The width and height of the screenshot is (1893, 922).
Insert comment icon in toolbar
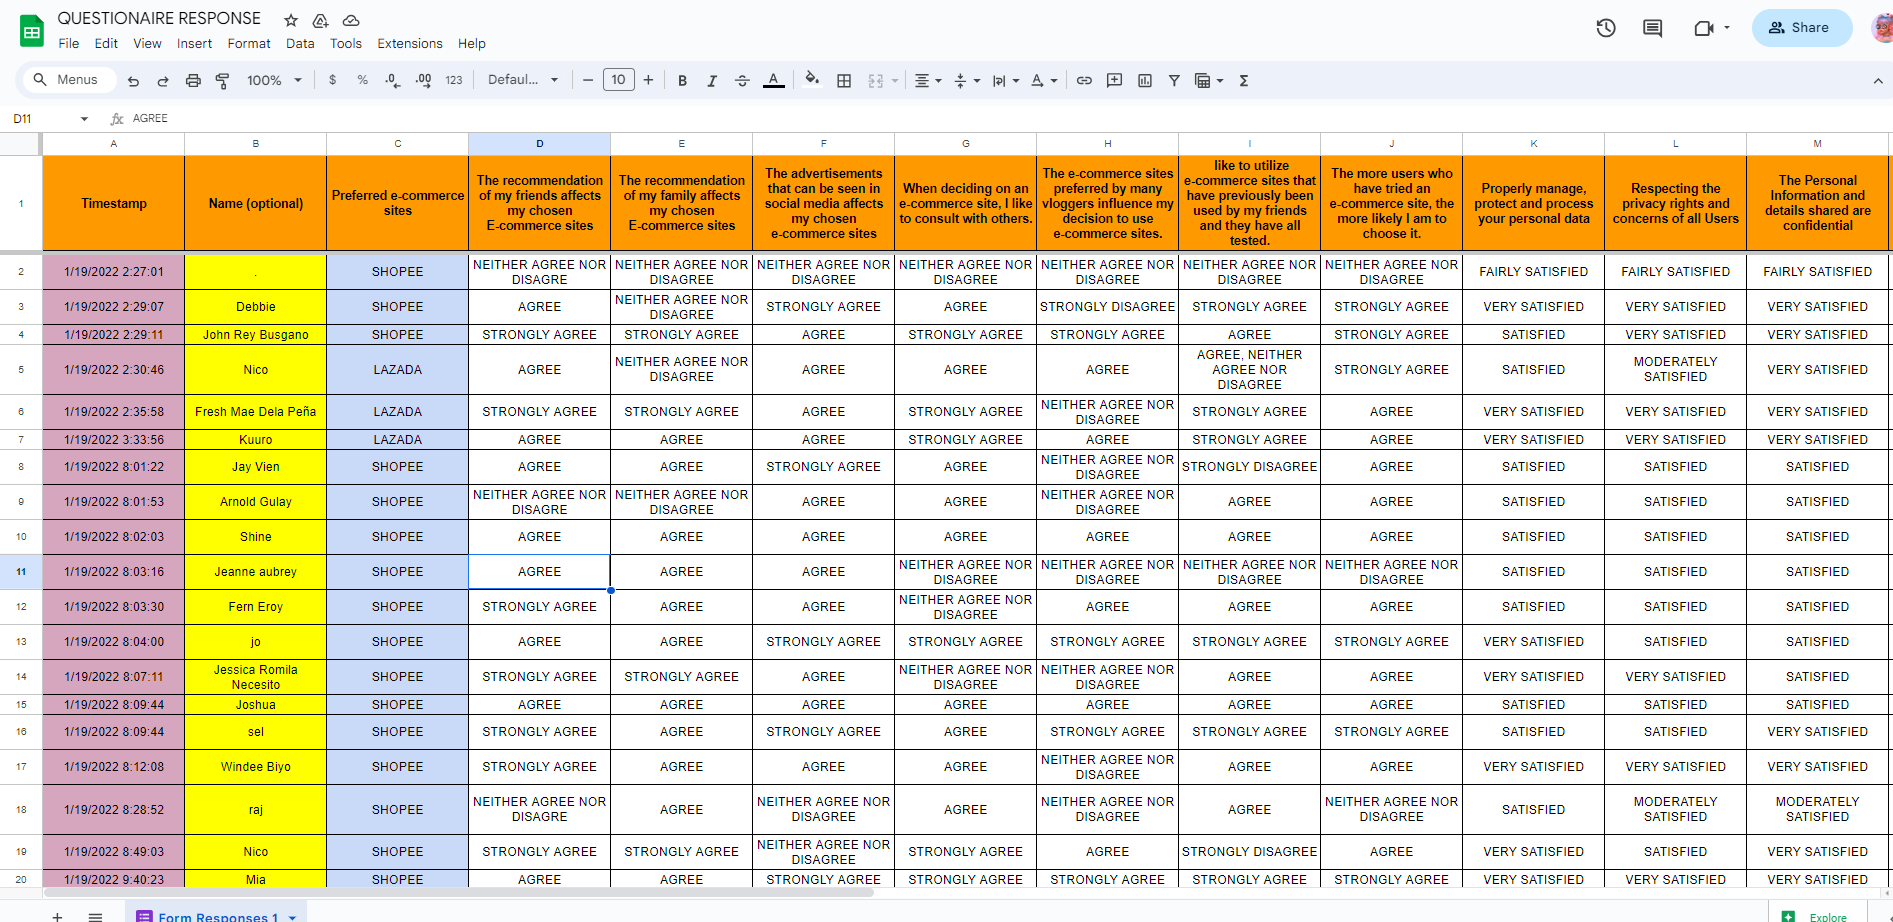click(x=1114, y=80)
